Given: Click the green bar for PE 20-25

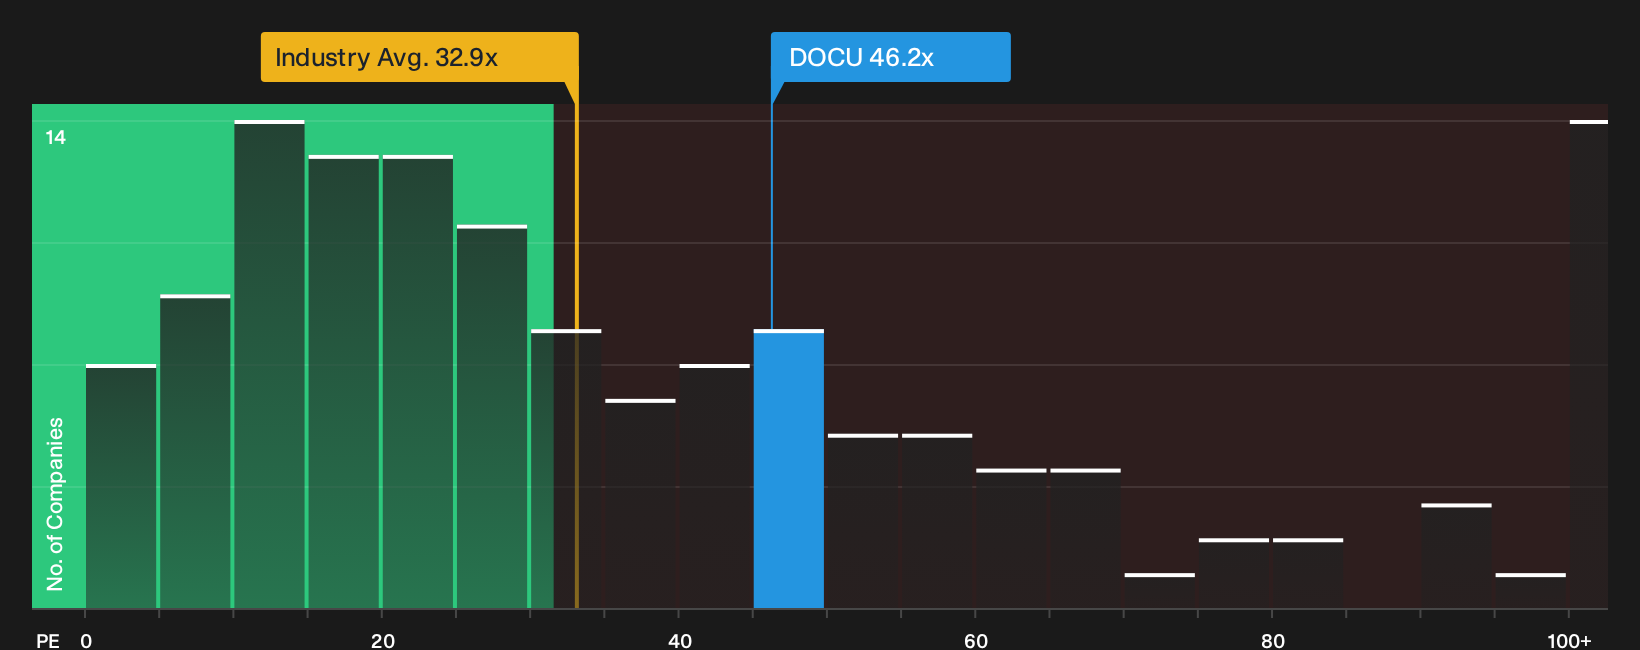Looking at the screenshot, I should click(418, 382).
